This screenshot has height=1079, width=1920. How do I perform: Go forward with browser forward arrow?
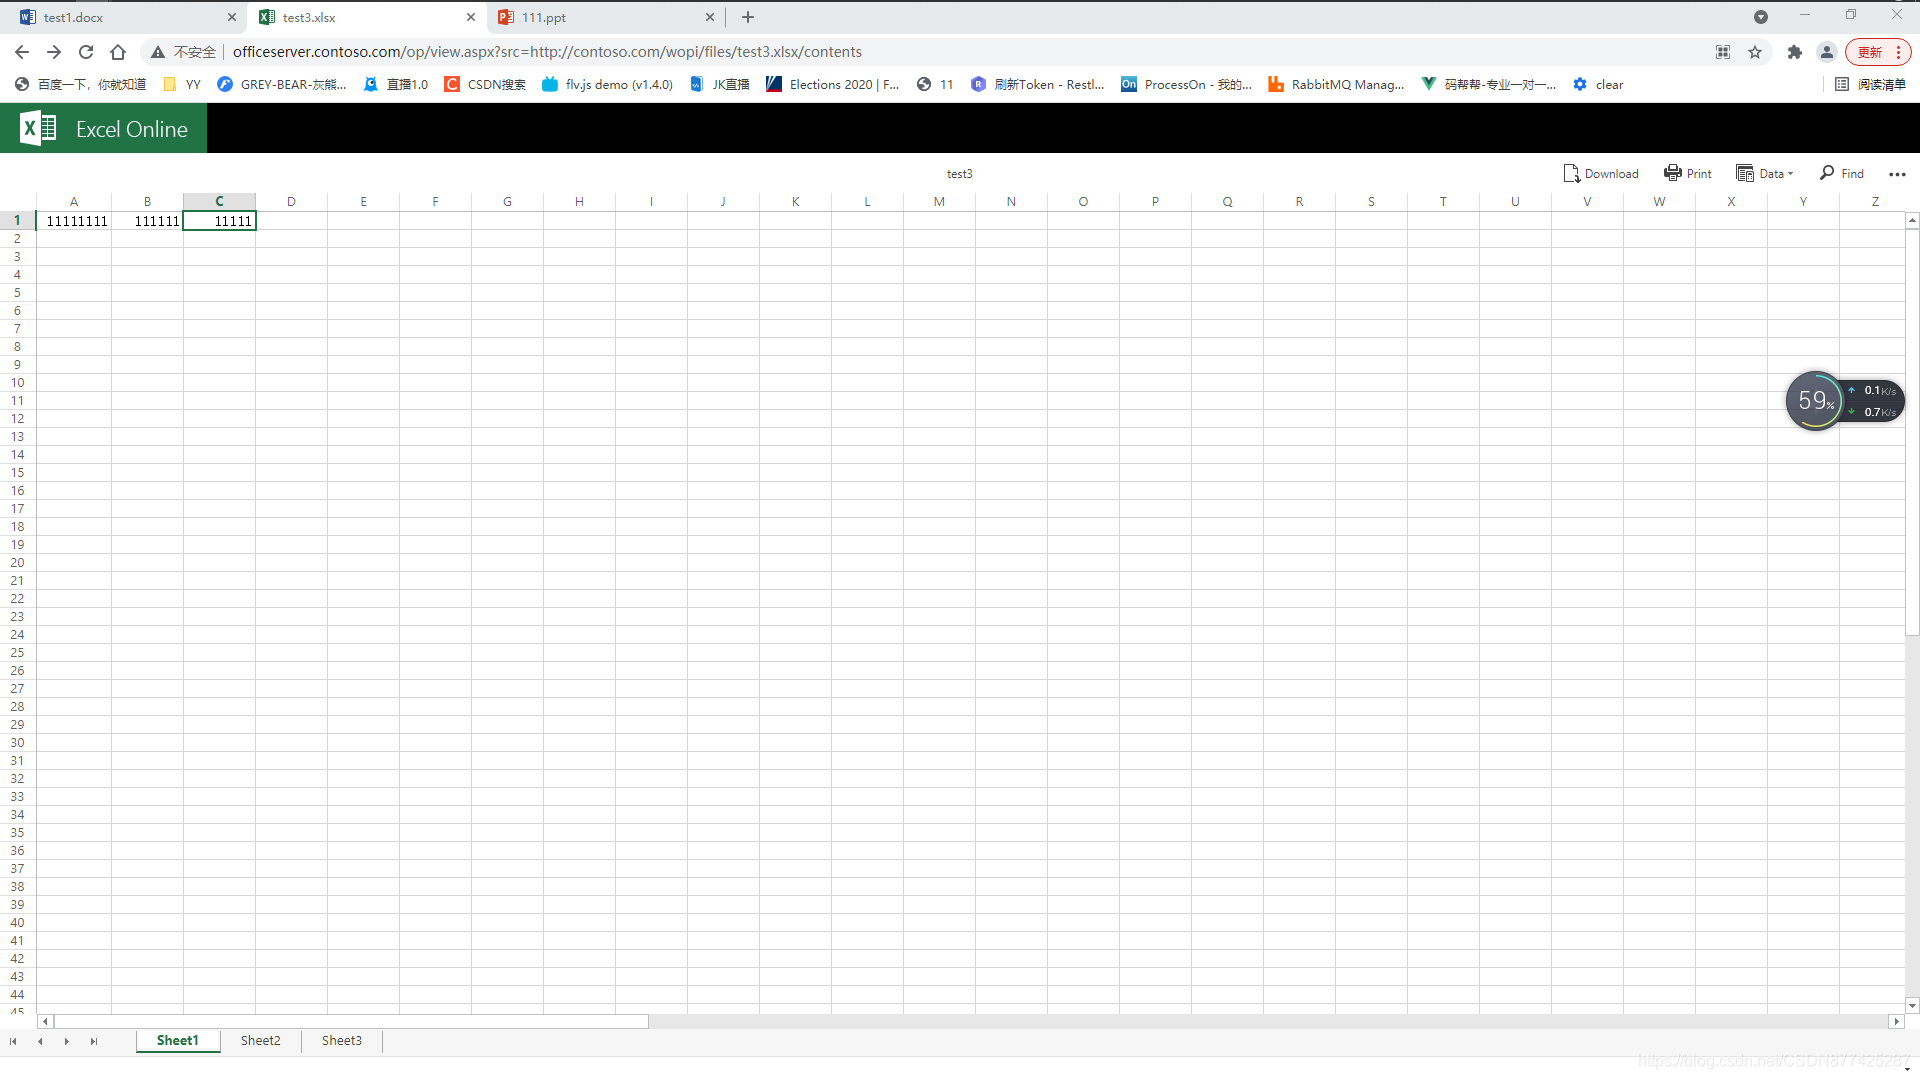[54, 52]
